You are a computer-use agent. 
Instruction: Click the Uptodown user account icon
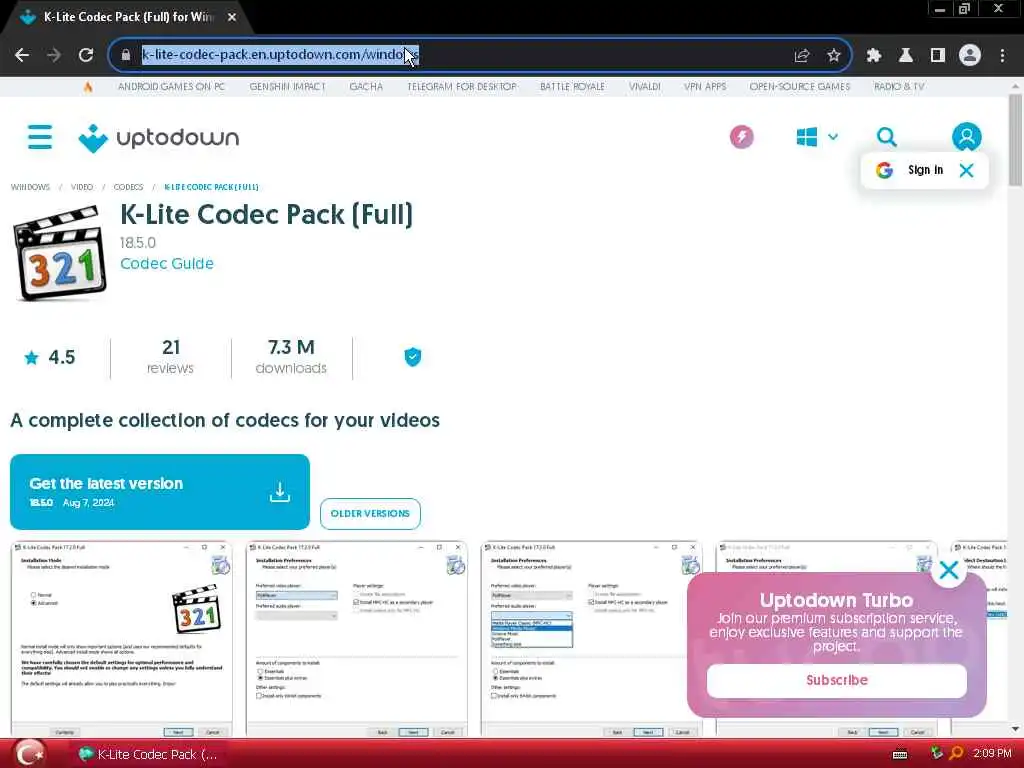pyautogui.click(x=967, y=137)
